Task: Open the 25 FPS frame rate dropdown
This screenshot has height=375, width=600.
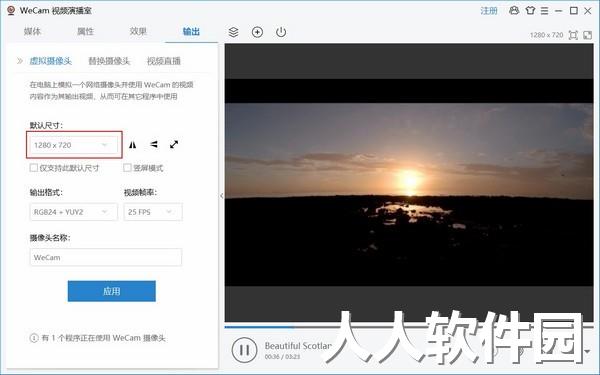Action: (x=153, y=212)
